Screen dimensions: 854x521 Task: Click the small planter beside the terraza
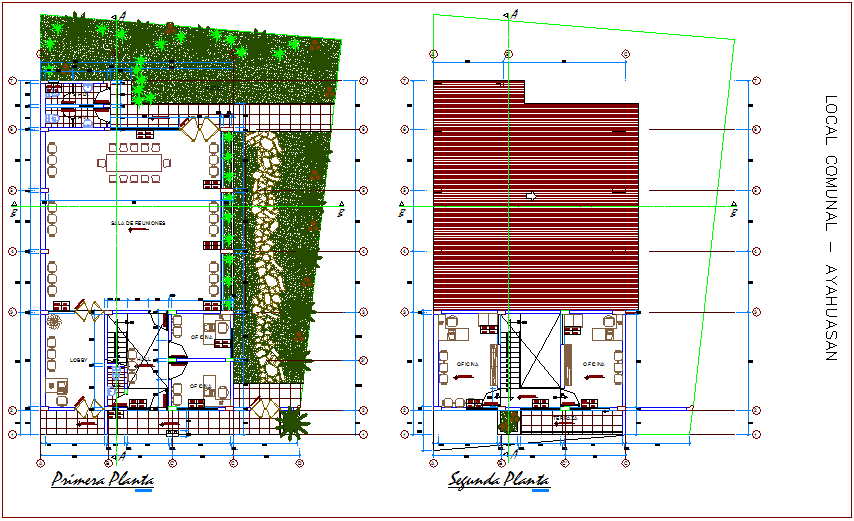pyautogui.click(x=510, y=422)
